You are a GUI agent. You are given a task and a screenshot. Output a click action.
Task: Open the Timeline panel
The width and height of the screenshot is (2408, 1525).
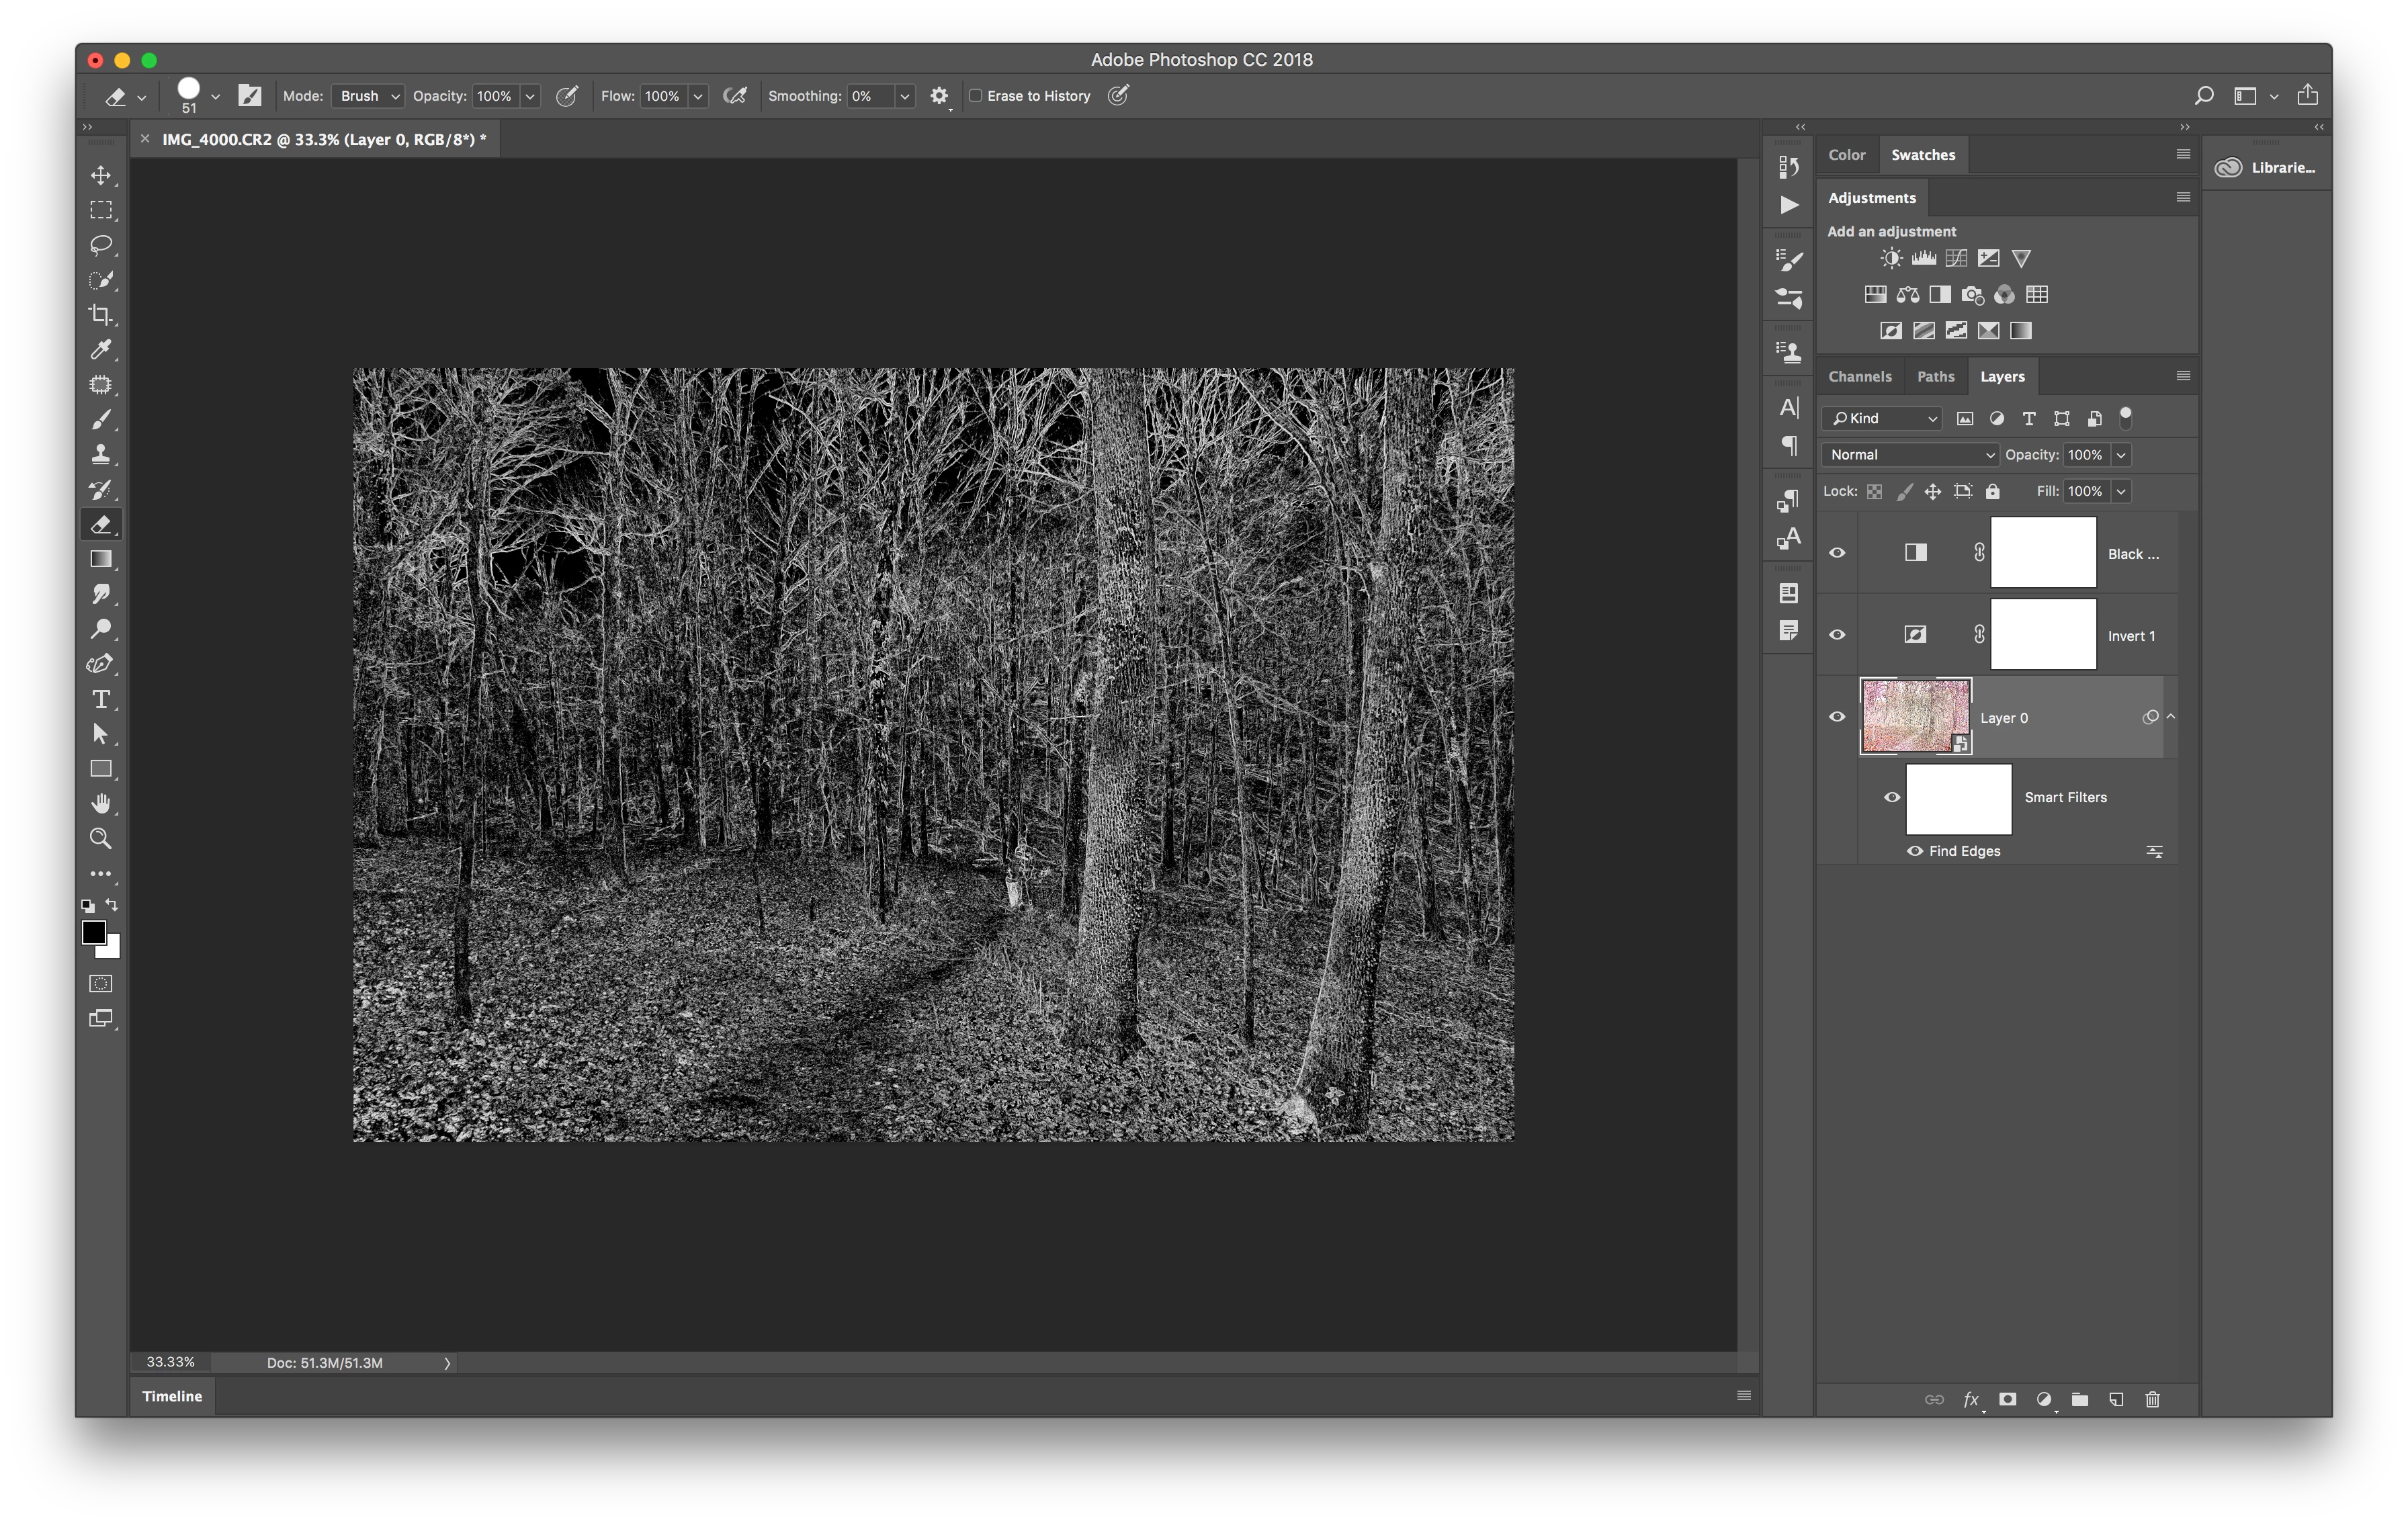(172, 1396)
